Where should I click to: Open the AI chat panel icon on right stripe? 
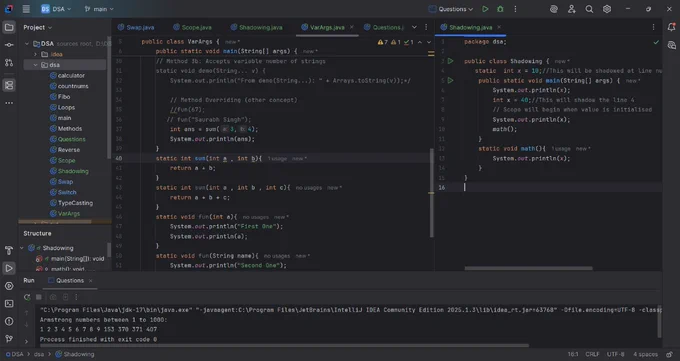(x=671, y=45)
